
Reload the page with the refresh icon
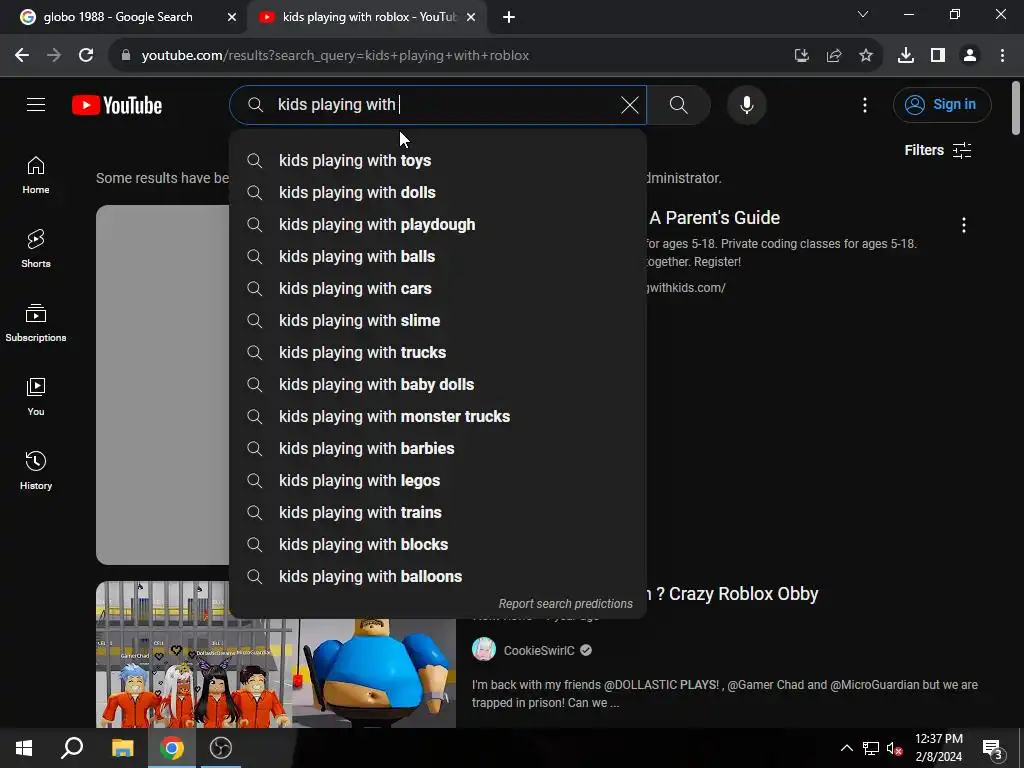coord(86,56)
